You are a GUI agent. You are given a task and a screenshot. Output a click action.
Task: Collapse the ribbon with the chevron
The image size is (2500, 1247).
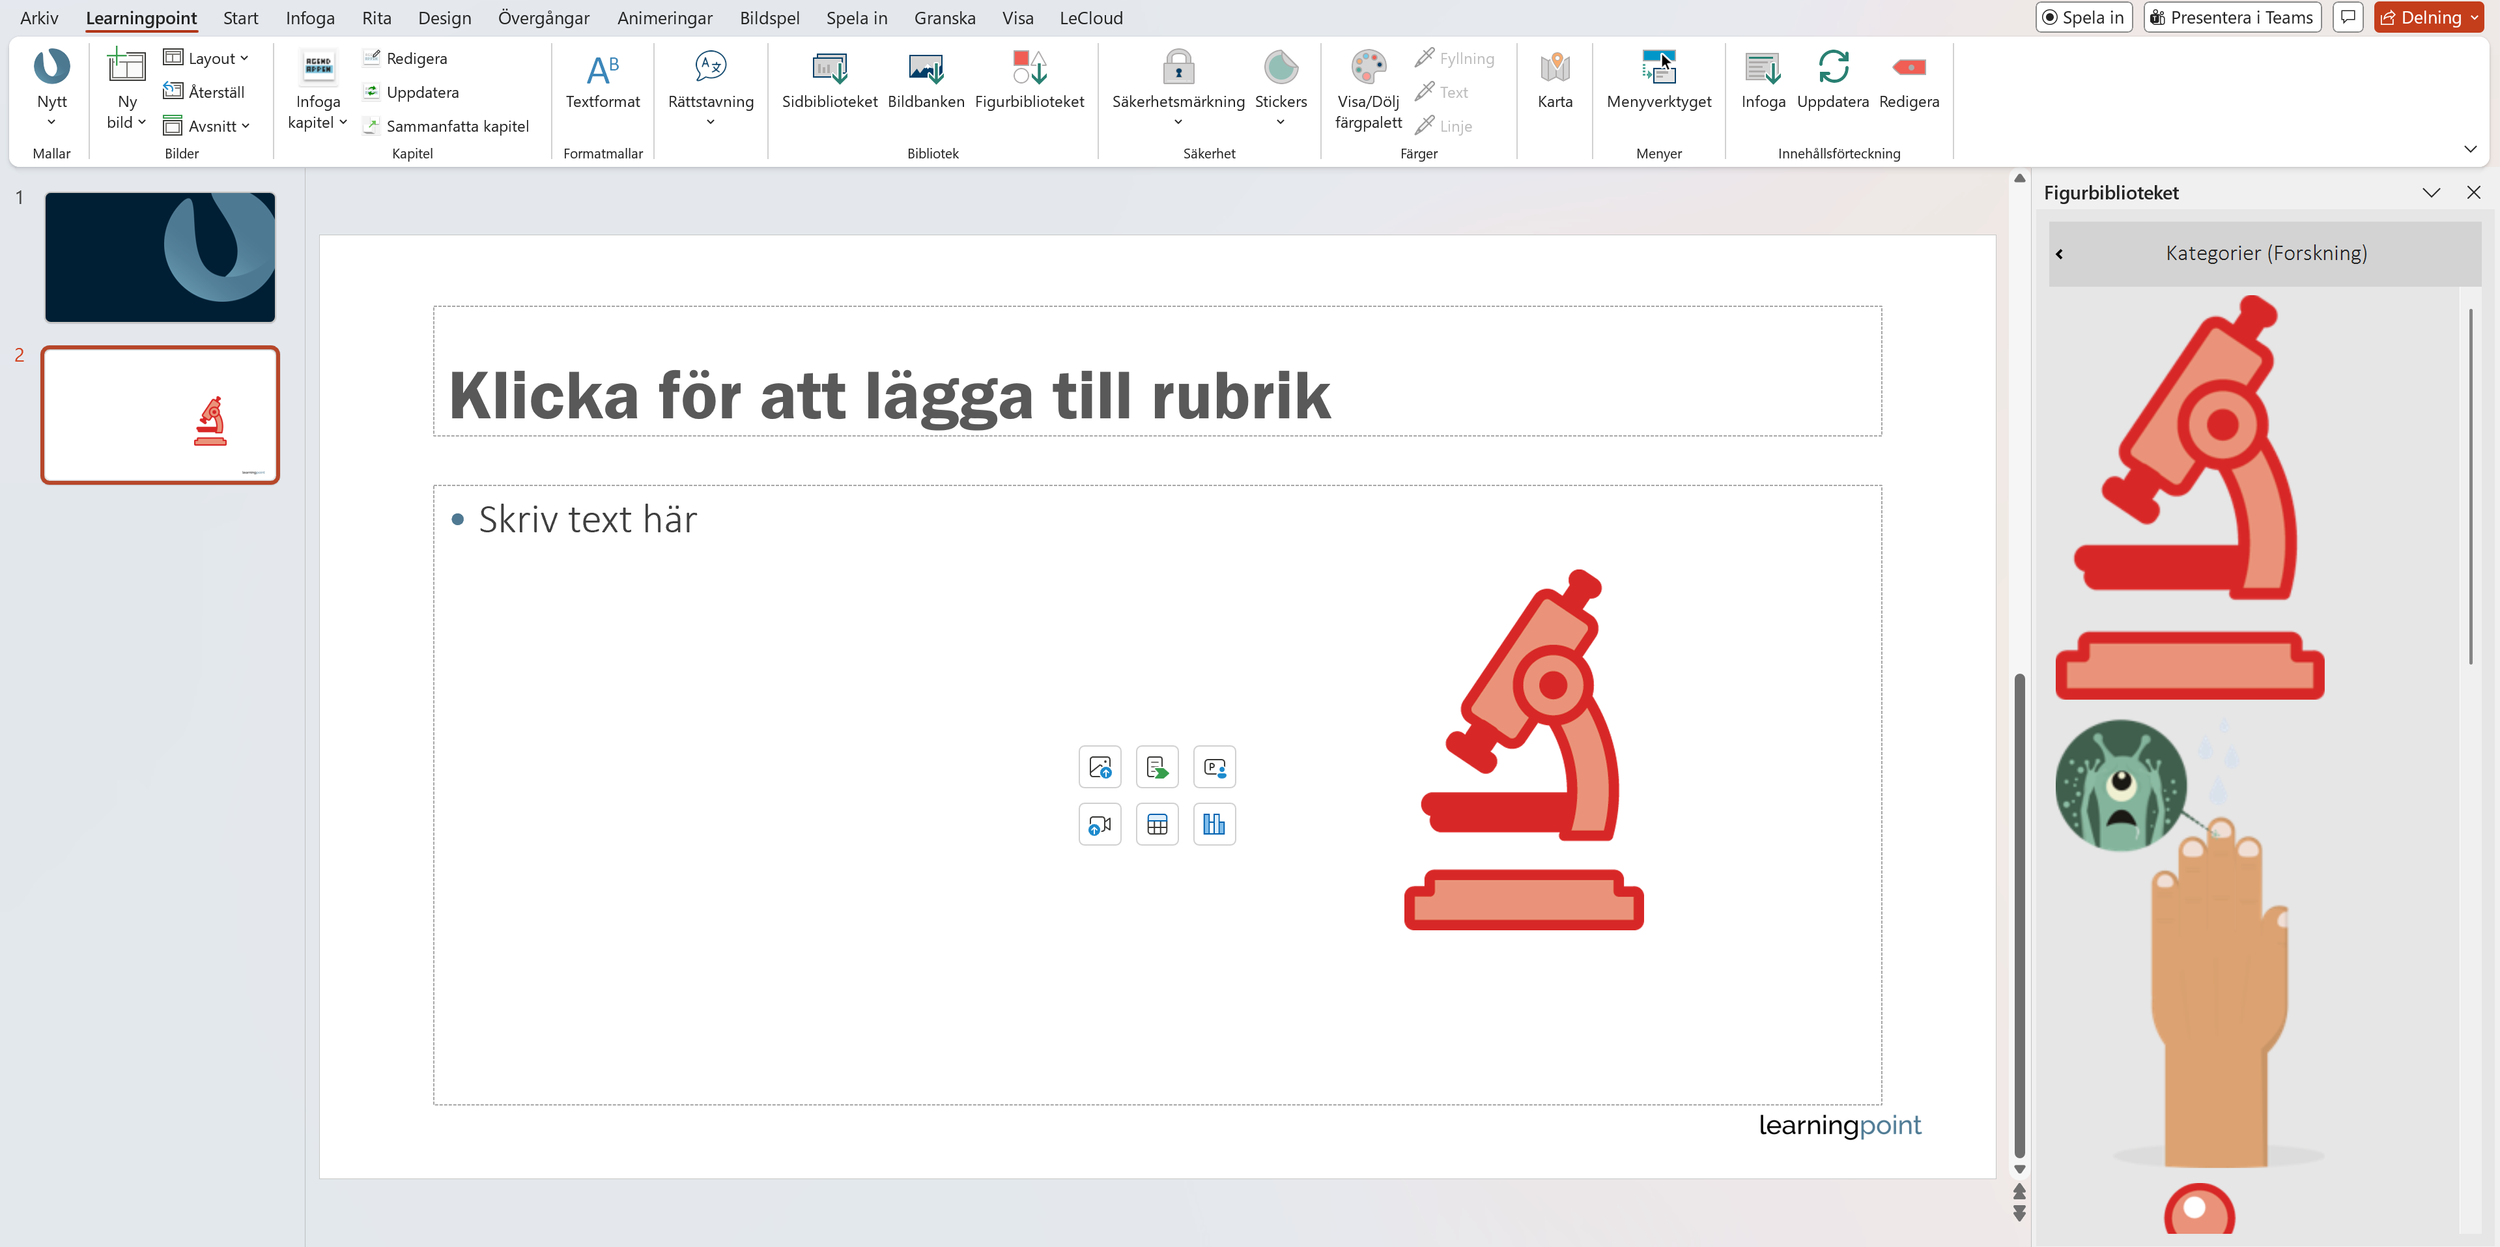(x=2470, y=149)
